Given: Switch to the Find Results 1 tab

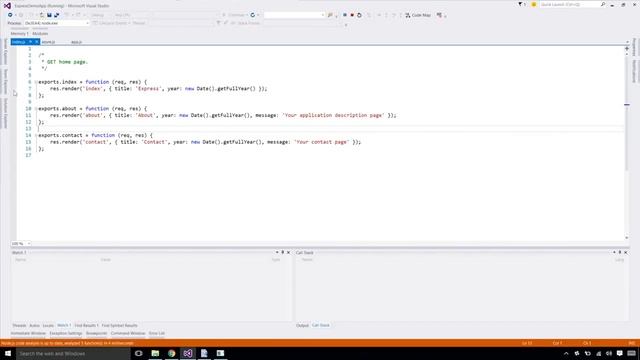Looking at the screenshot, I should pyautogui.click(x=86, y=326).
